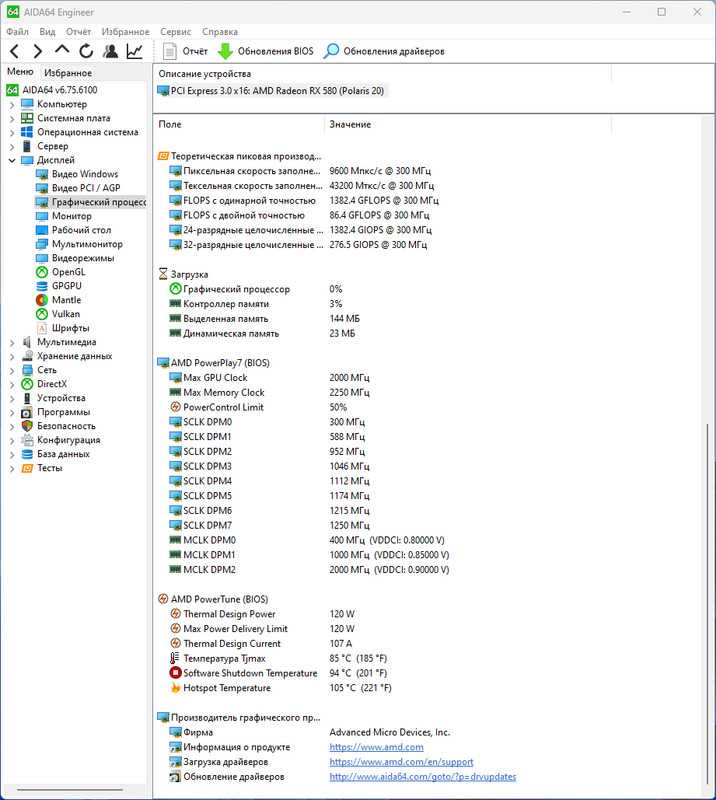Open the graph chart toolbar icon
Image resolution: width=716 pixels, height=800 pixels.
click(x=135, y=51)
